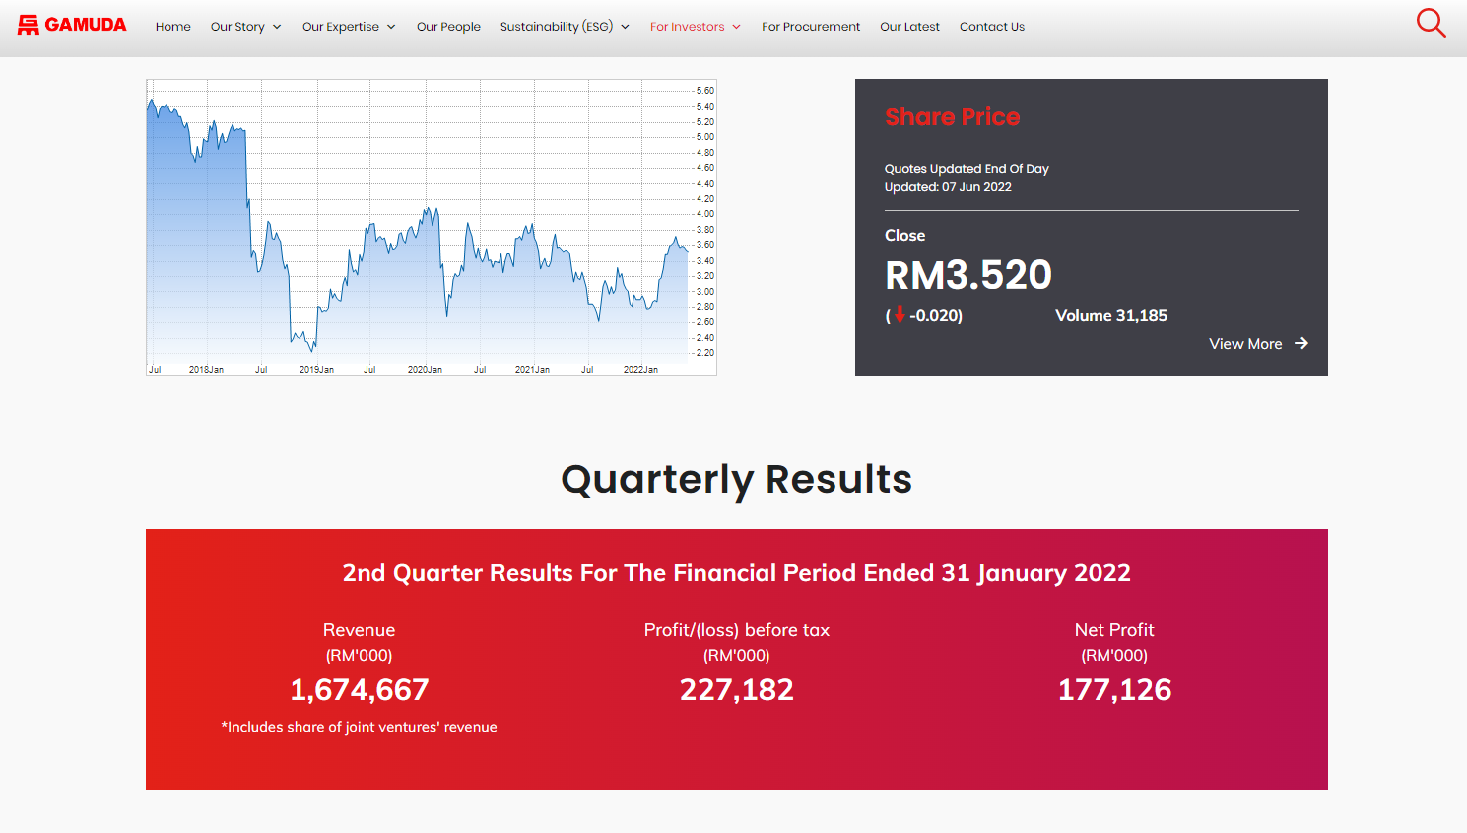Click the 2020Jan label on chart axis
The height and width of the screenshot is (833, 1467).
[x=425, y=370]
